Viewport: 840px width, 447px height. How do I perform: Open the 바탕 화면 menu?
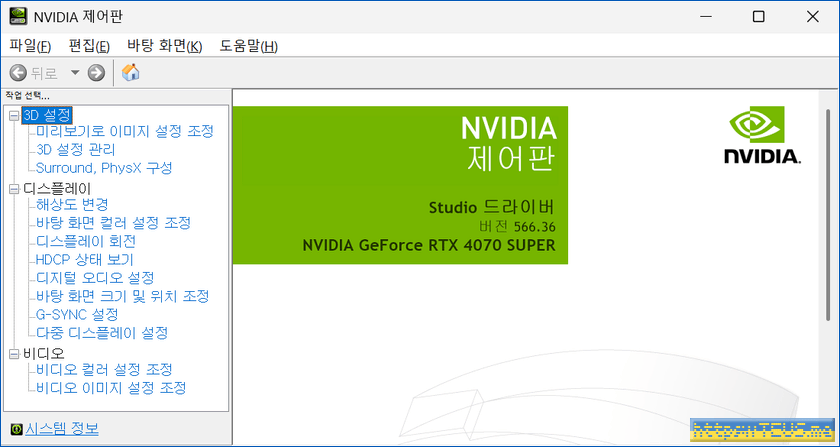click(x=164, y=46)
